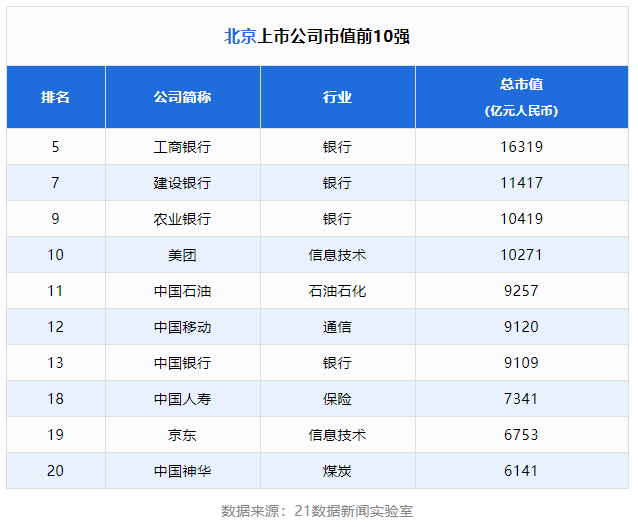Click the 石油石化 industry cell
Viewport: 638px width, 527px height.
click(337, 291)
